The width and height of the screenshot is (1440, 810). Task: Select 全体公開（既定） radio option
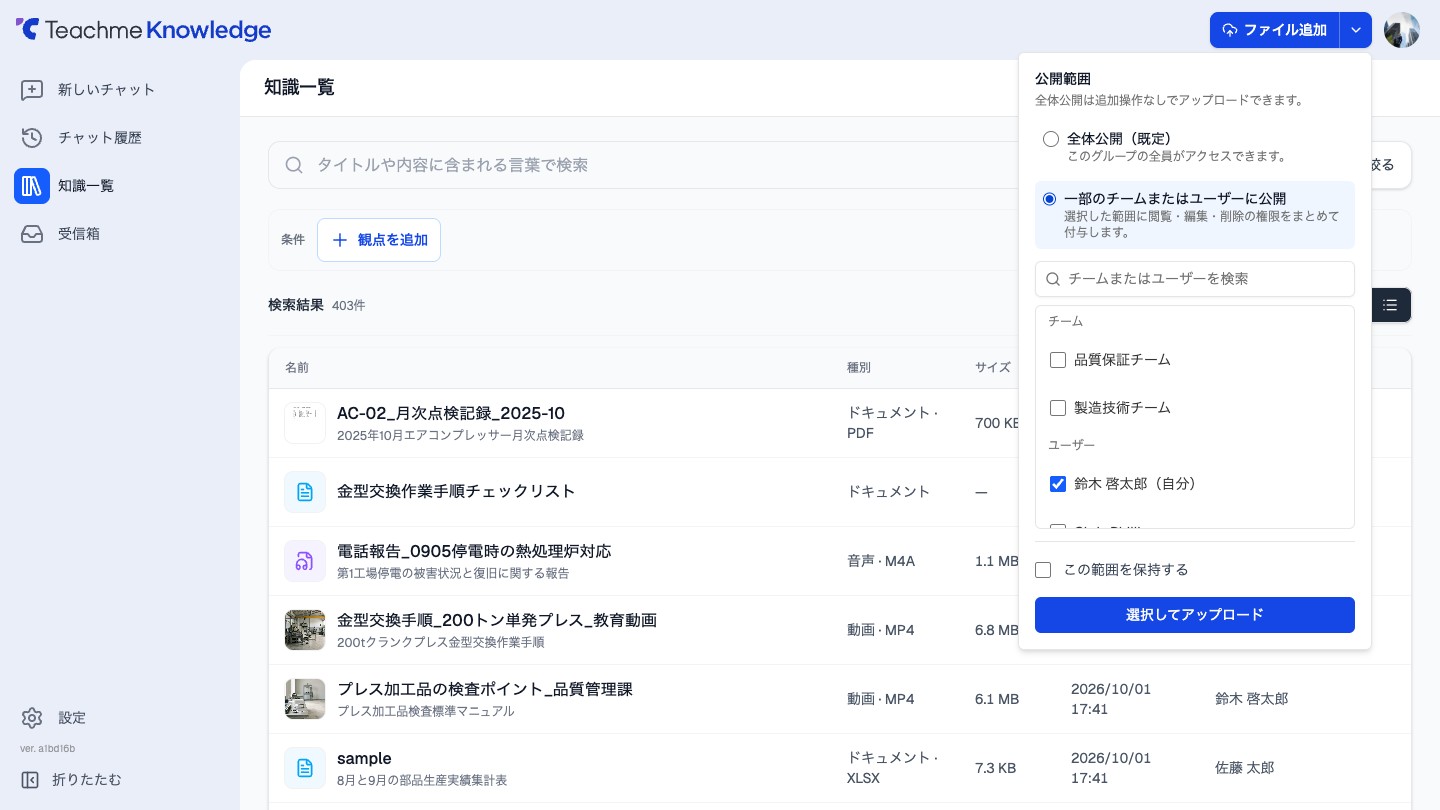click(x=1051, y=139)
